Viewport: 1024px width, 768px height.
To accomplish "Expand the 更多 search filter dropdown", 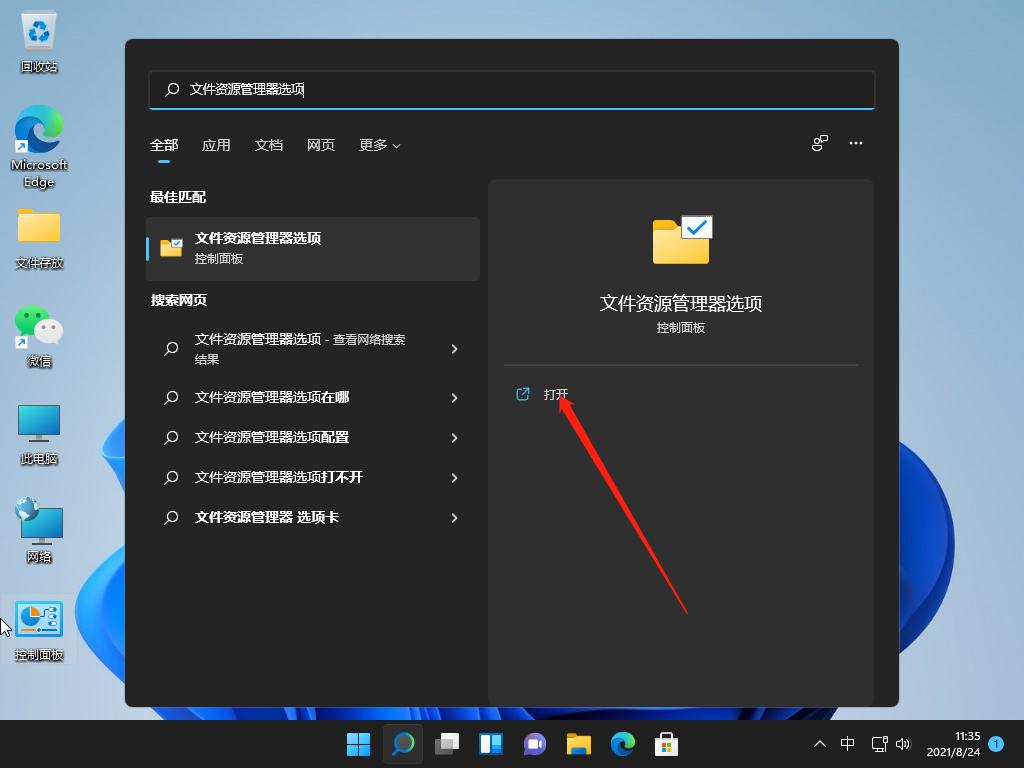I will click(379, 145).
